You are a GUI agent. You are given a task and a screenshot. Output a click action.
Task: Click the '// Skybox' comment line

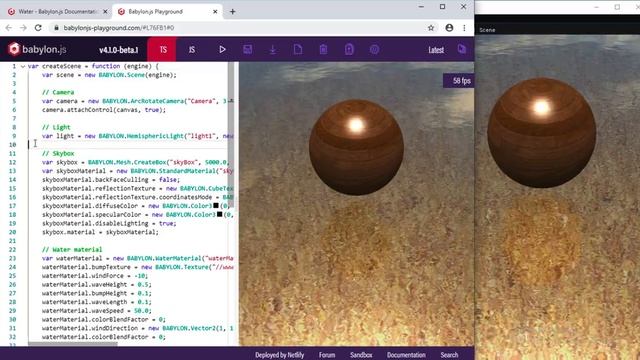point(58,153)
